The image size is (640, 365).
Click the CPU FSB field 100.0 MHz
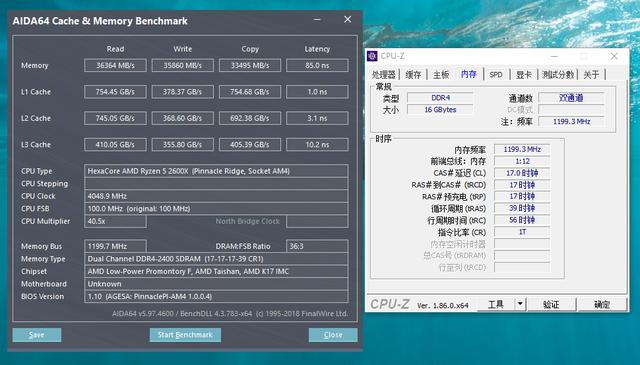216,209
